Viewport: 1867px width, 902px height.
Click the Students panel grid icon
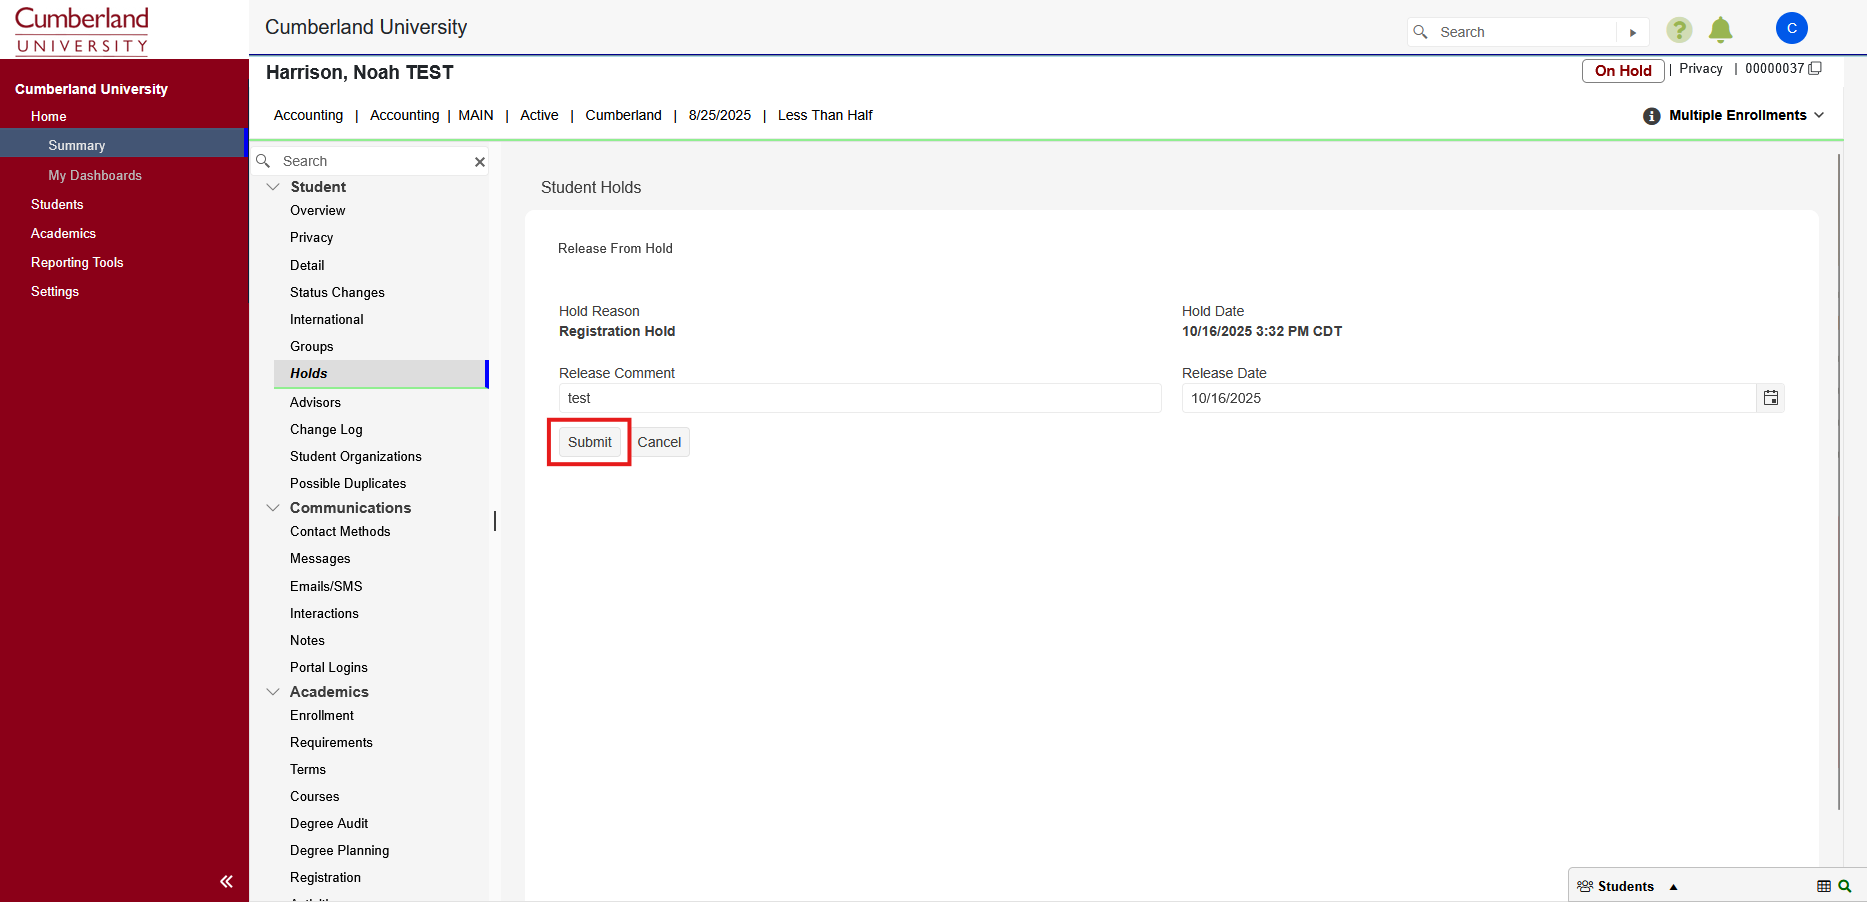[x=1824, y=886]
